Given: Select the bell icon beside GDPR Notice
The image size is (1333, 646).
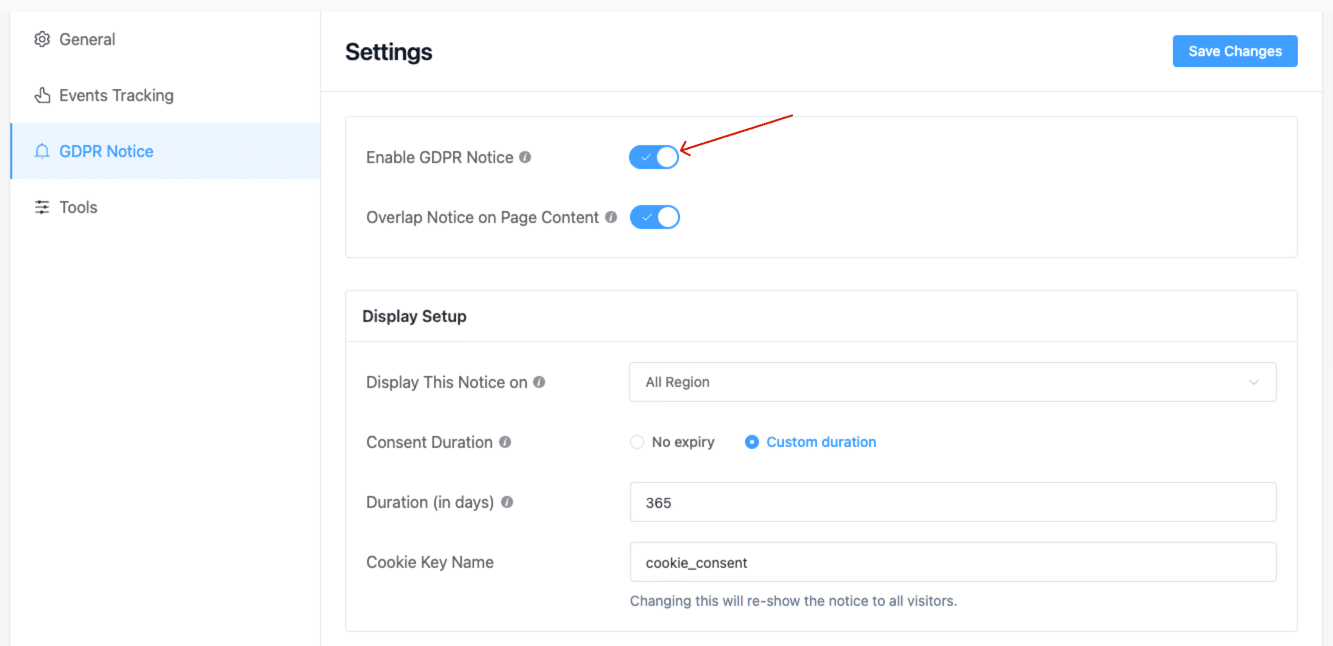Looking at the screenshot, I should (x=41, y=151).
